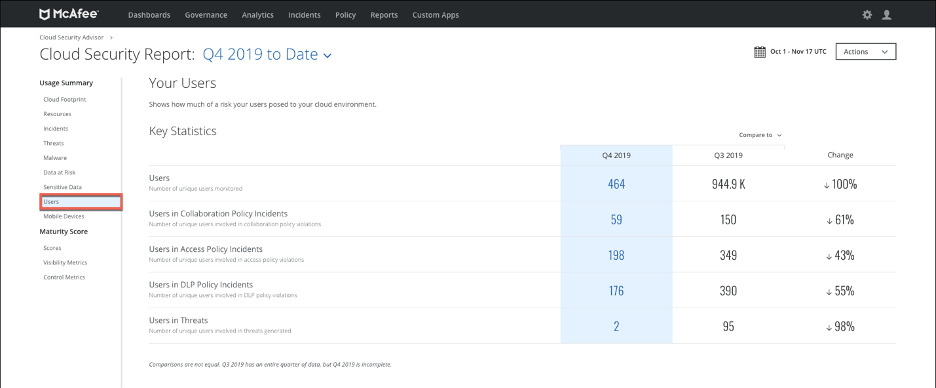This screenshot has height=388, width=936.
Task: Click Q4 2019 DLP incidents value 176
Action: click(x=616, y=291)
